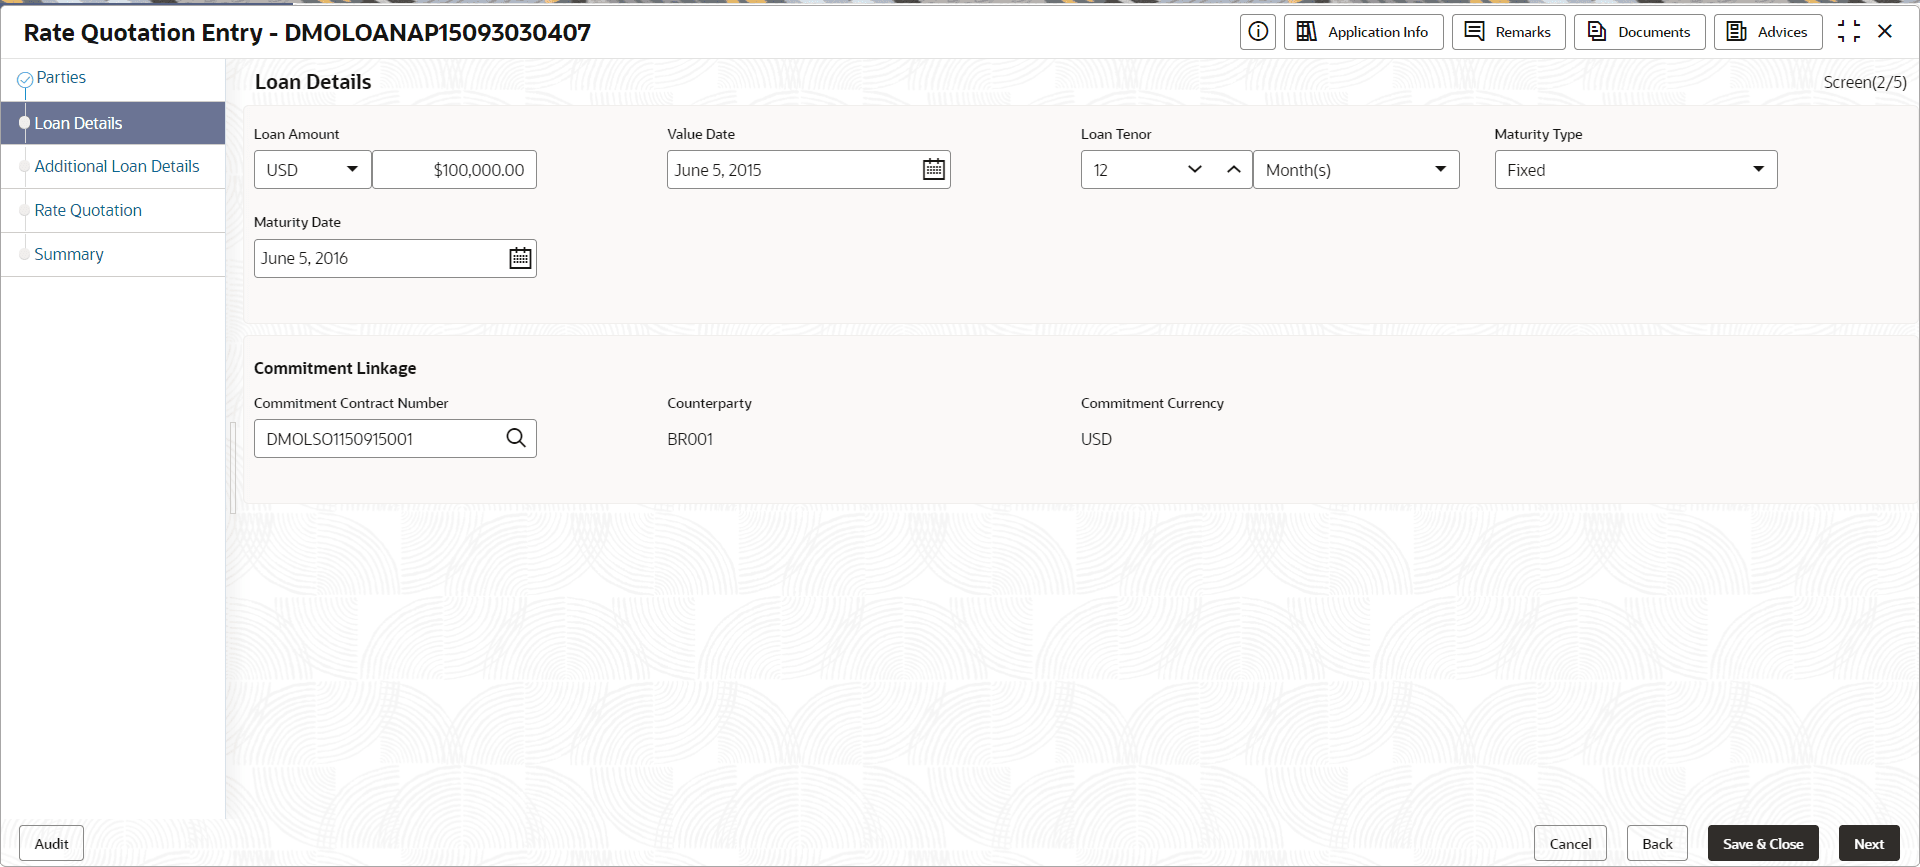Click the loan amount field $100,000.00
The height and width of the screenshot is (867, 1920).
(x=455, y=170)
